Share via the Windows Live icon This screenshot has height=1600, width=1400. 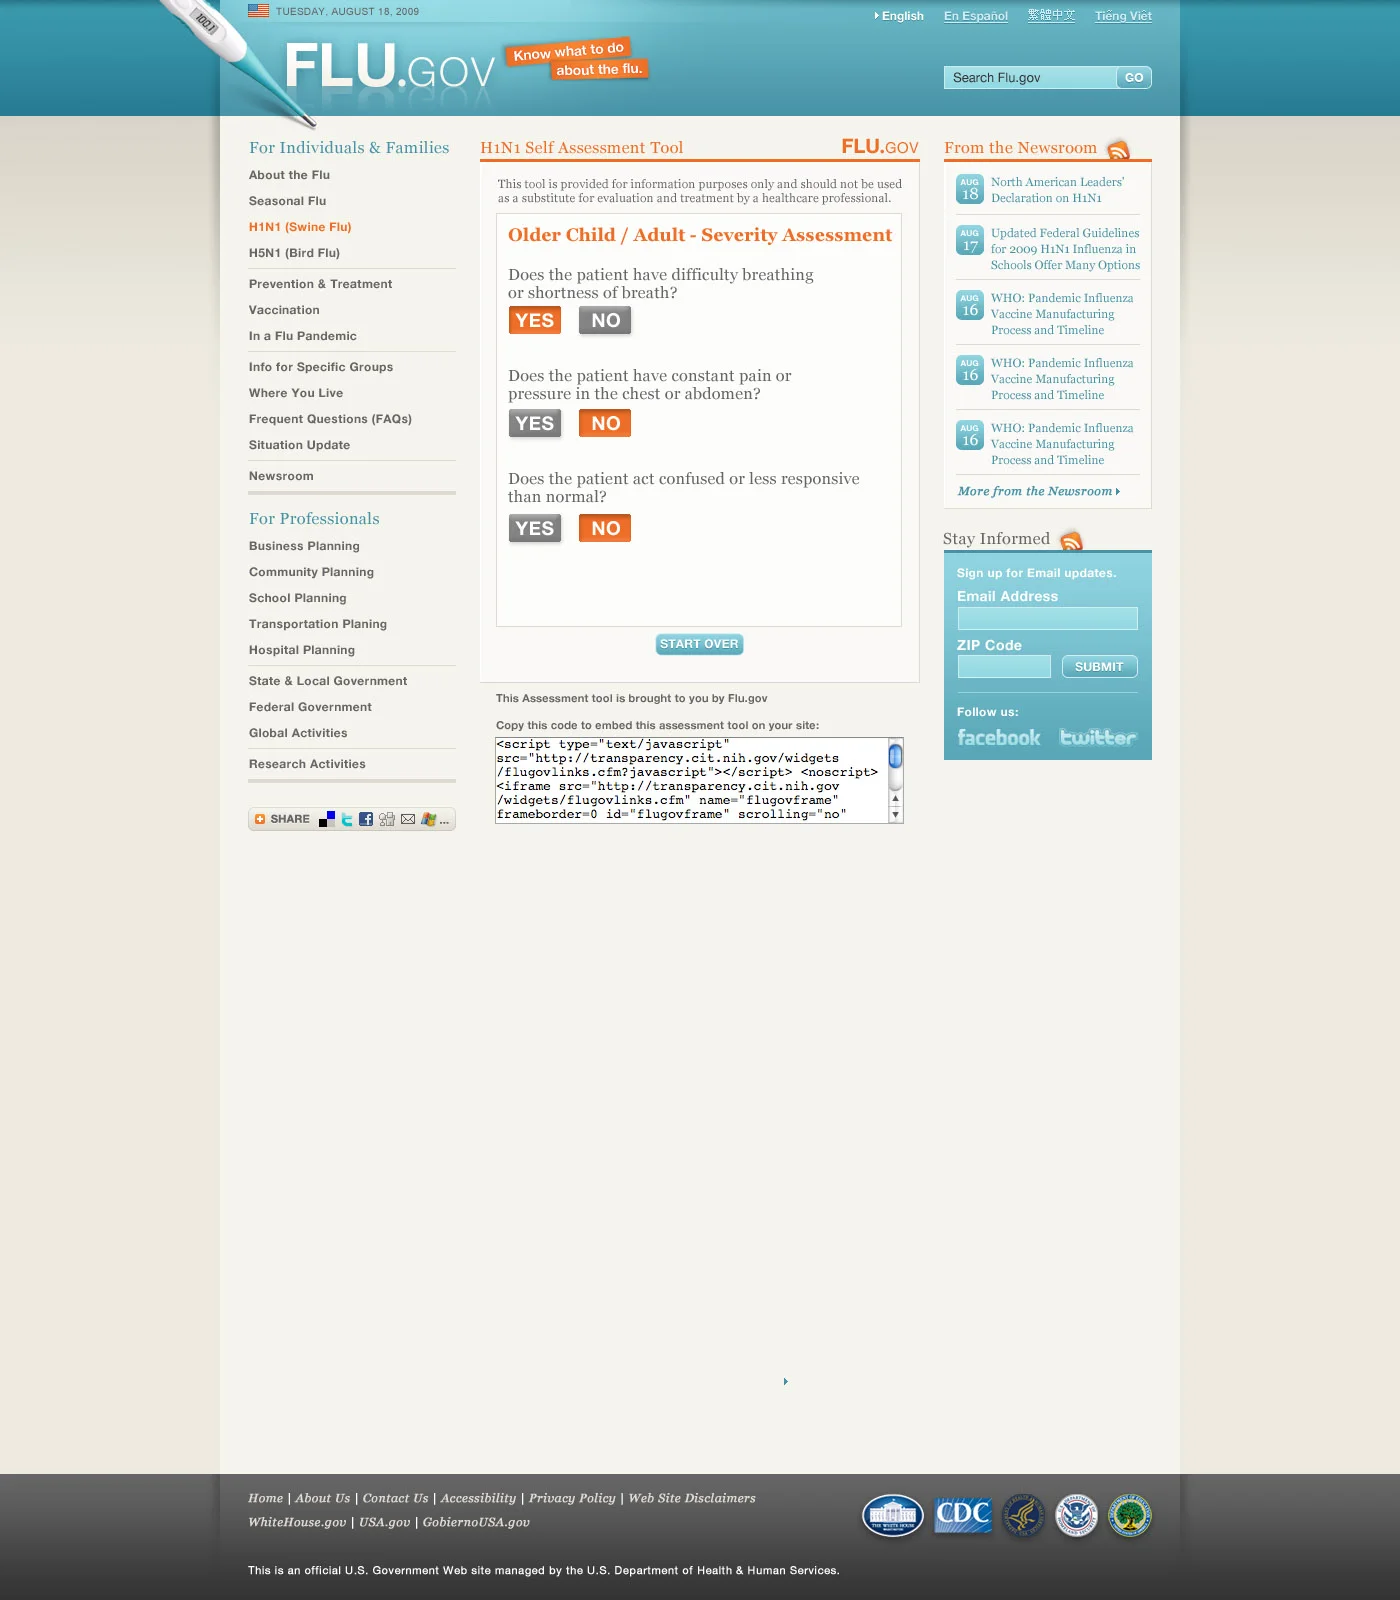coord(428,819)
